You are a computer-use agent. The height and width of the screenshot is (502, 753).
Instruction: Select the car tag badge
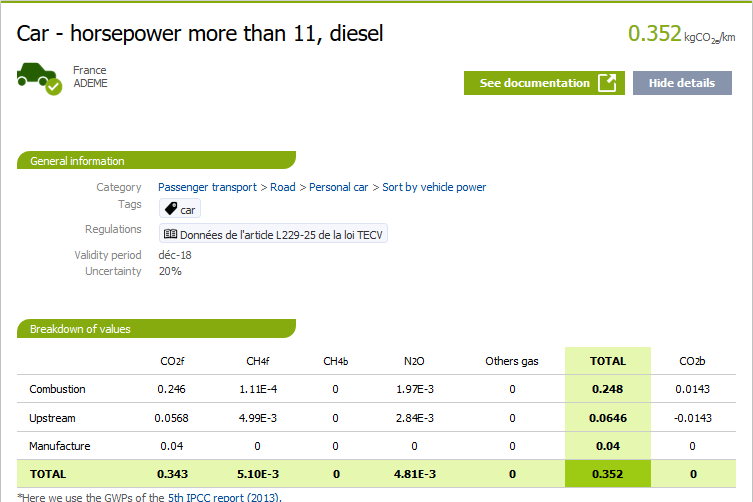180,209
